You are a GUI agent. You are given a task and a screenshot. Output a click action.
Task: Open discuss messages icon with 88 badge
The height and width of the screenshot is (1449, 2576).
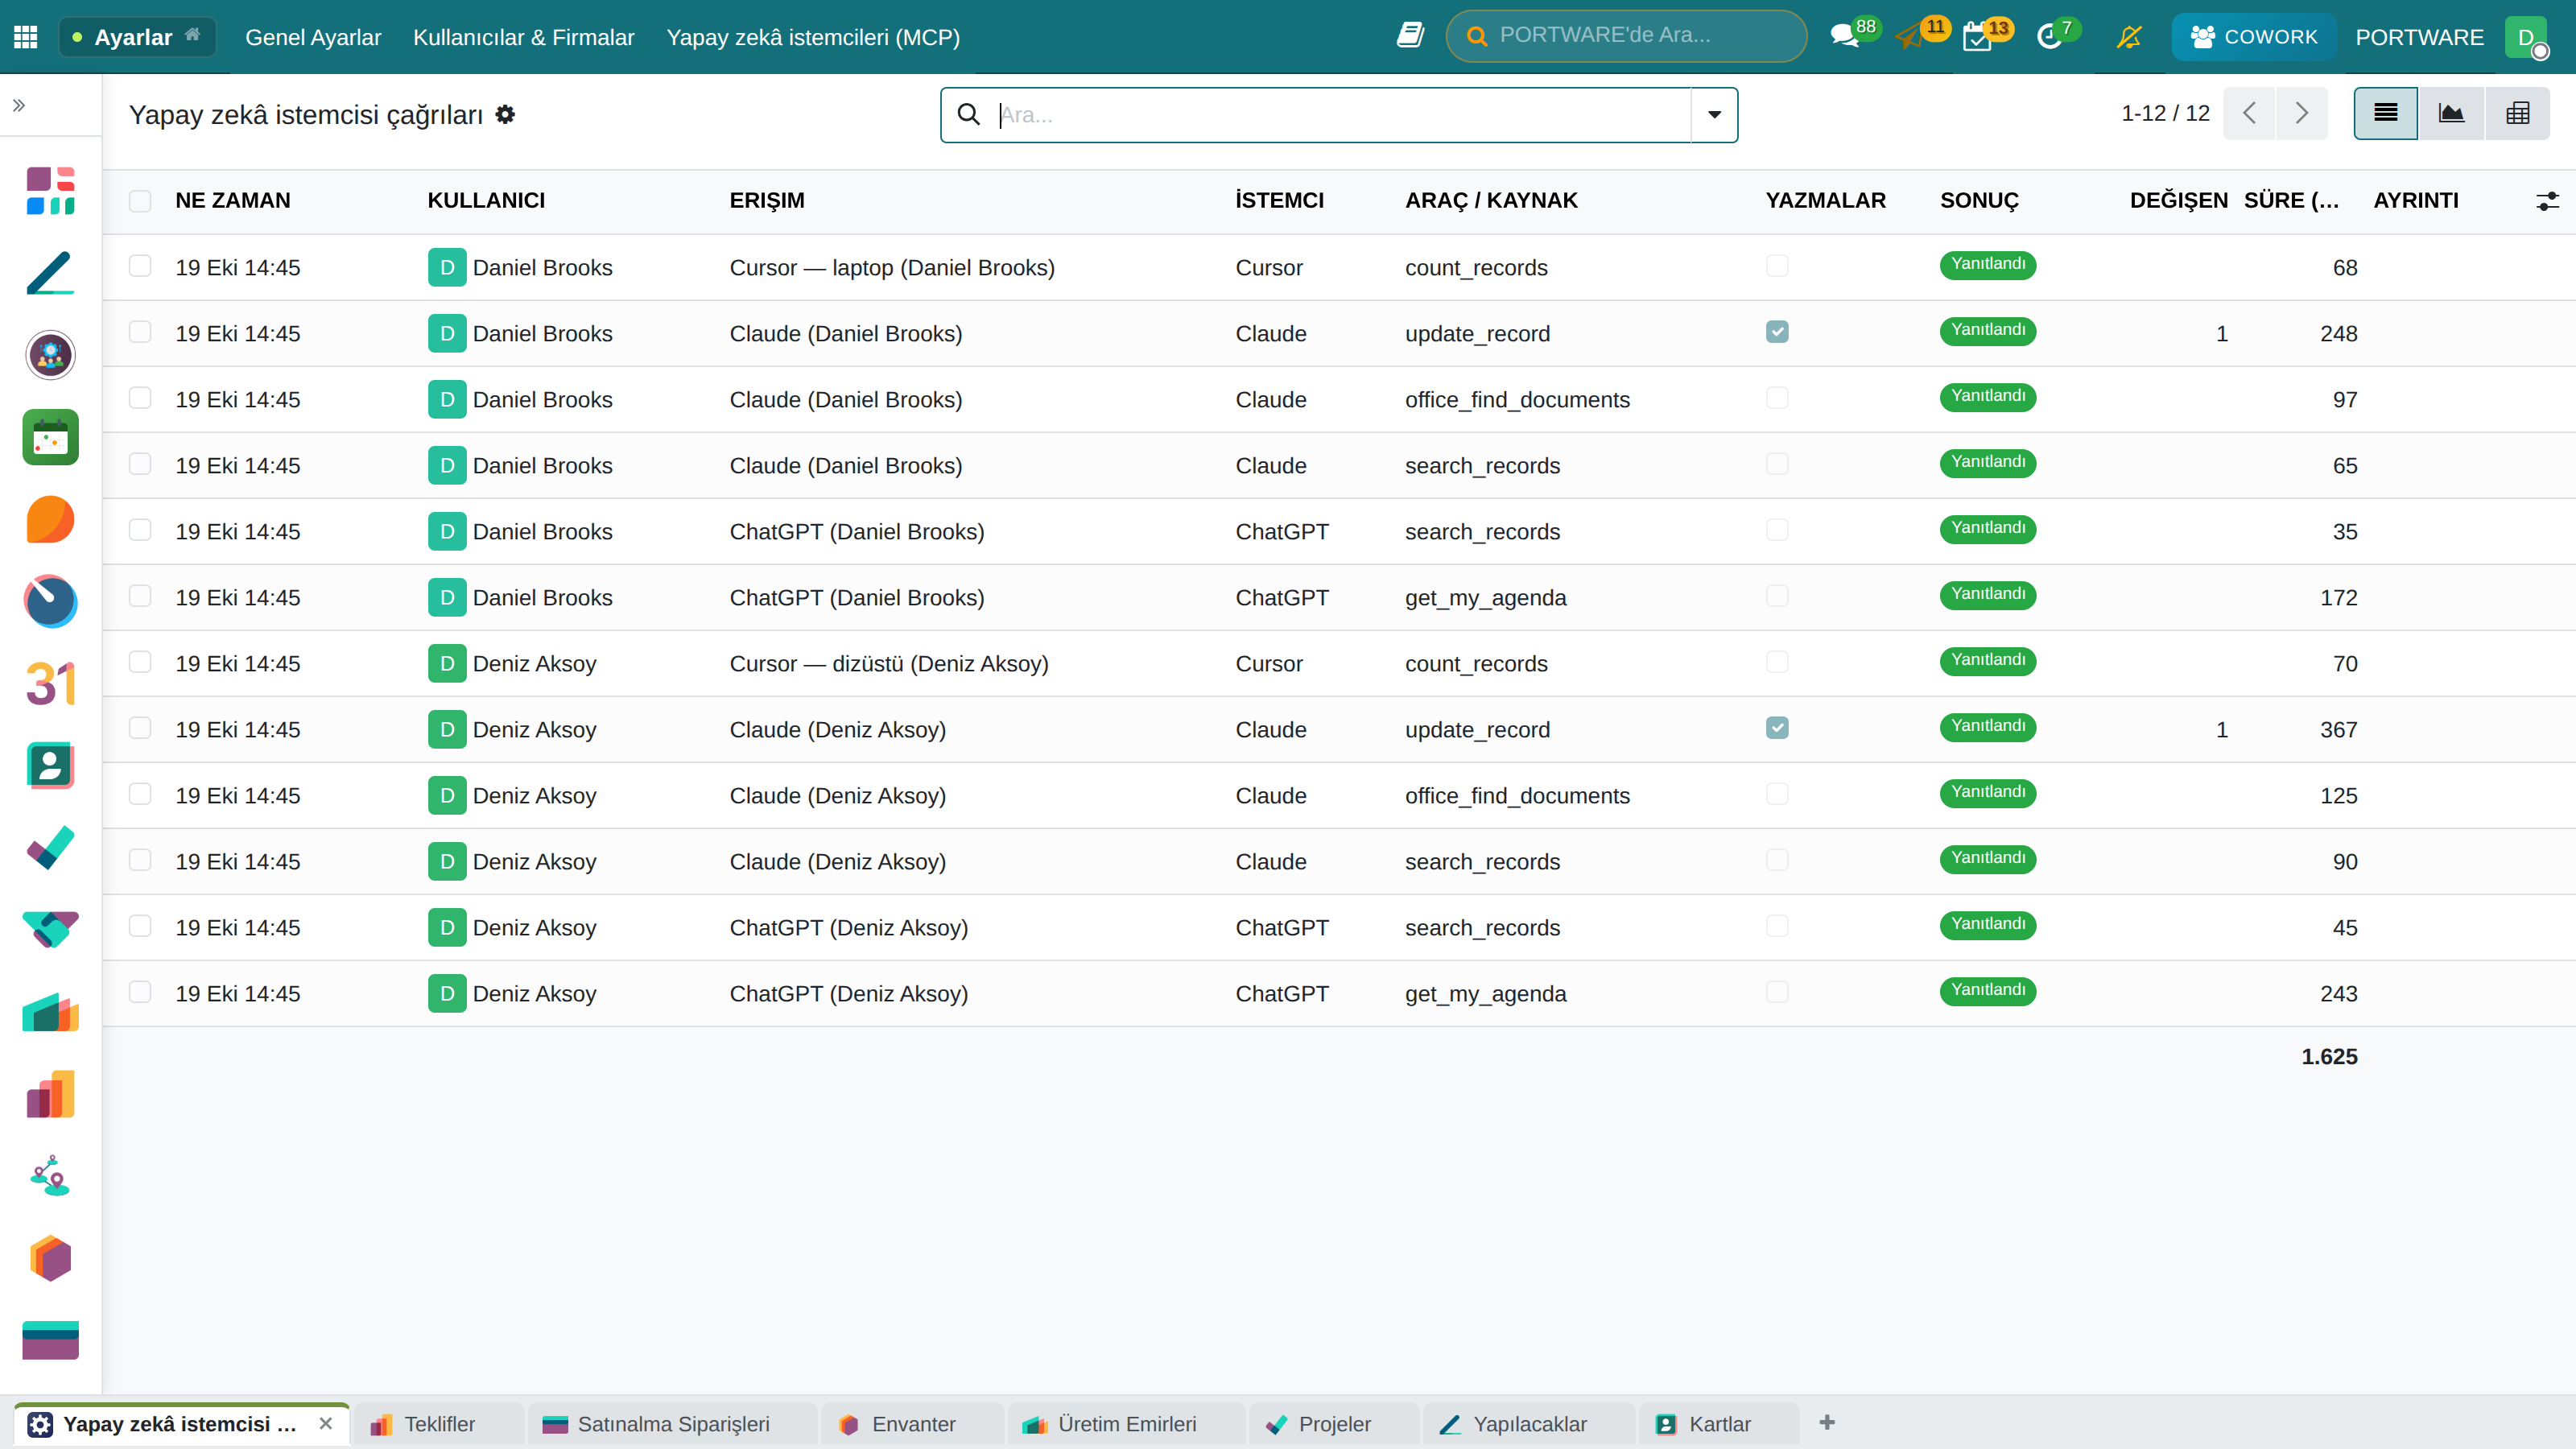pos(1845,37)
